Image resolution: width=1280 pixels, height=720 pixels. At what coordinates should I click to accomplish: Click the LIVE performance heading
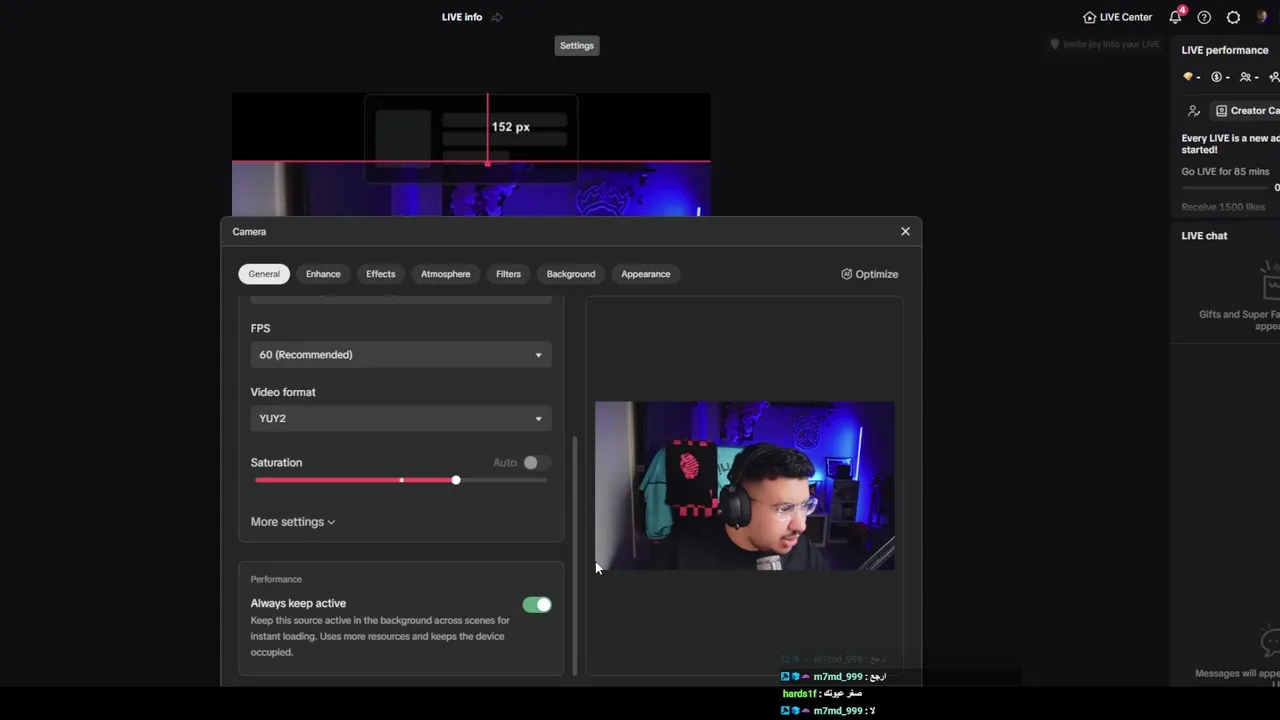(1224, 50)
